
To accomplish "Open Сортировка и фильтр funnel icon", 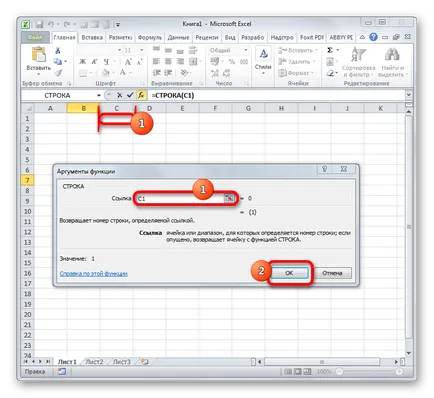I will 358,55.
